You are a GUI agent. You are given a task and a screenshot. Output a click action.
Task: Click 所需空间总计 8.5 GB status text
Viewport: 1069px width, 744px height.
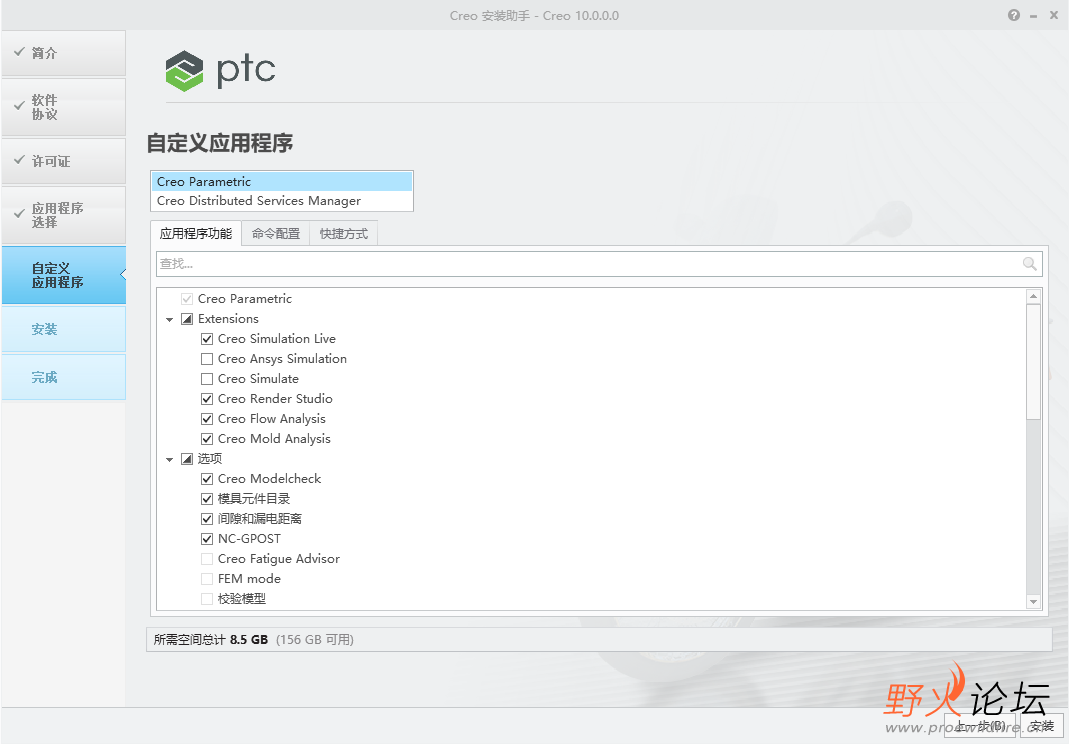(211, 640)
